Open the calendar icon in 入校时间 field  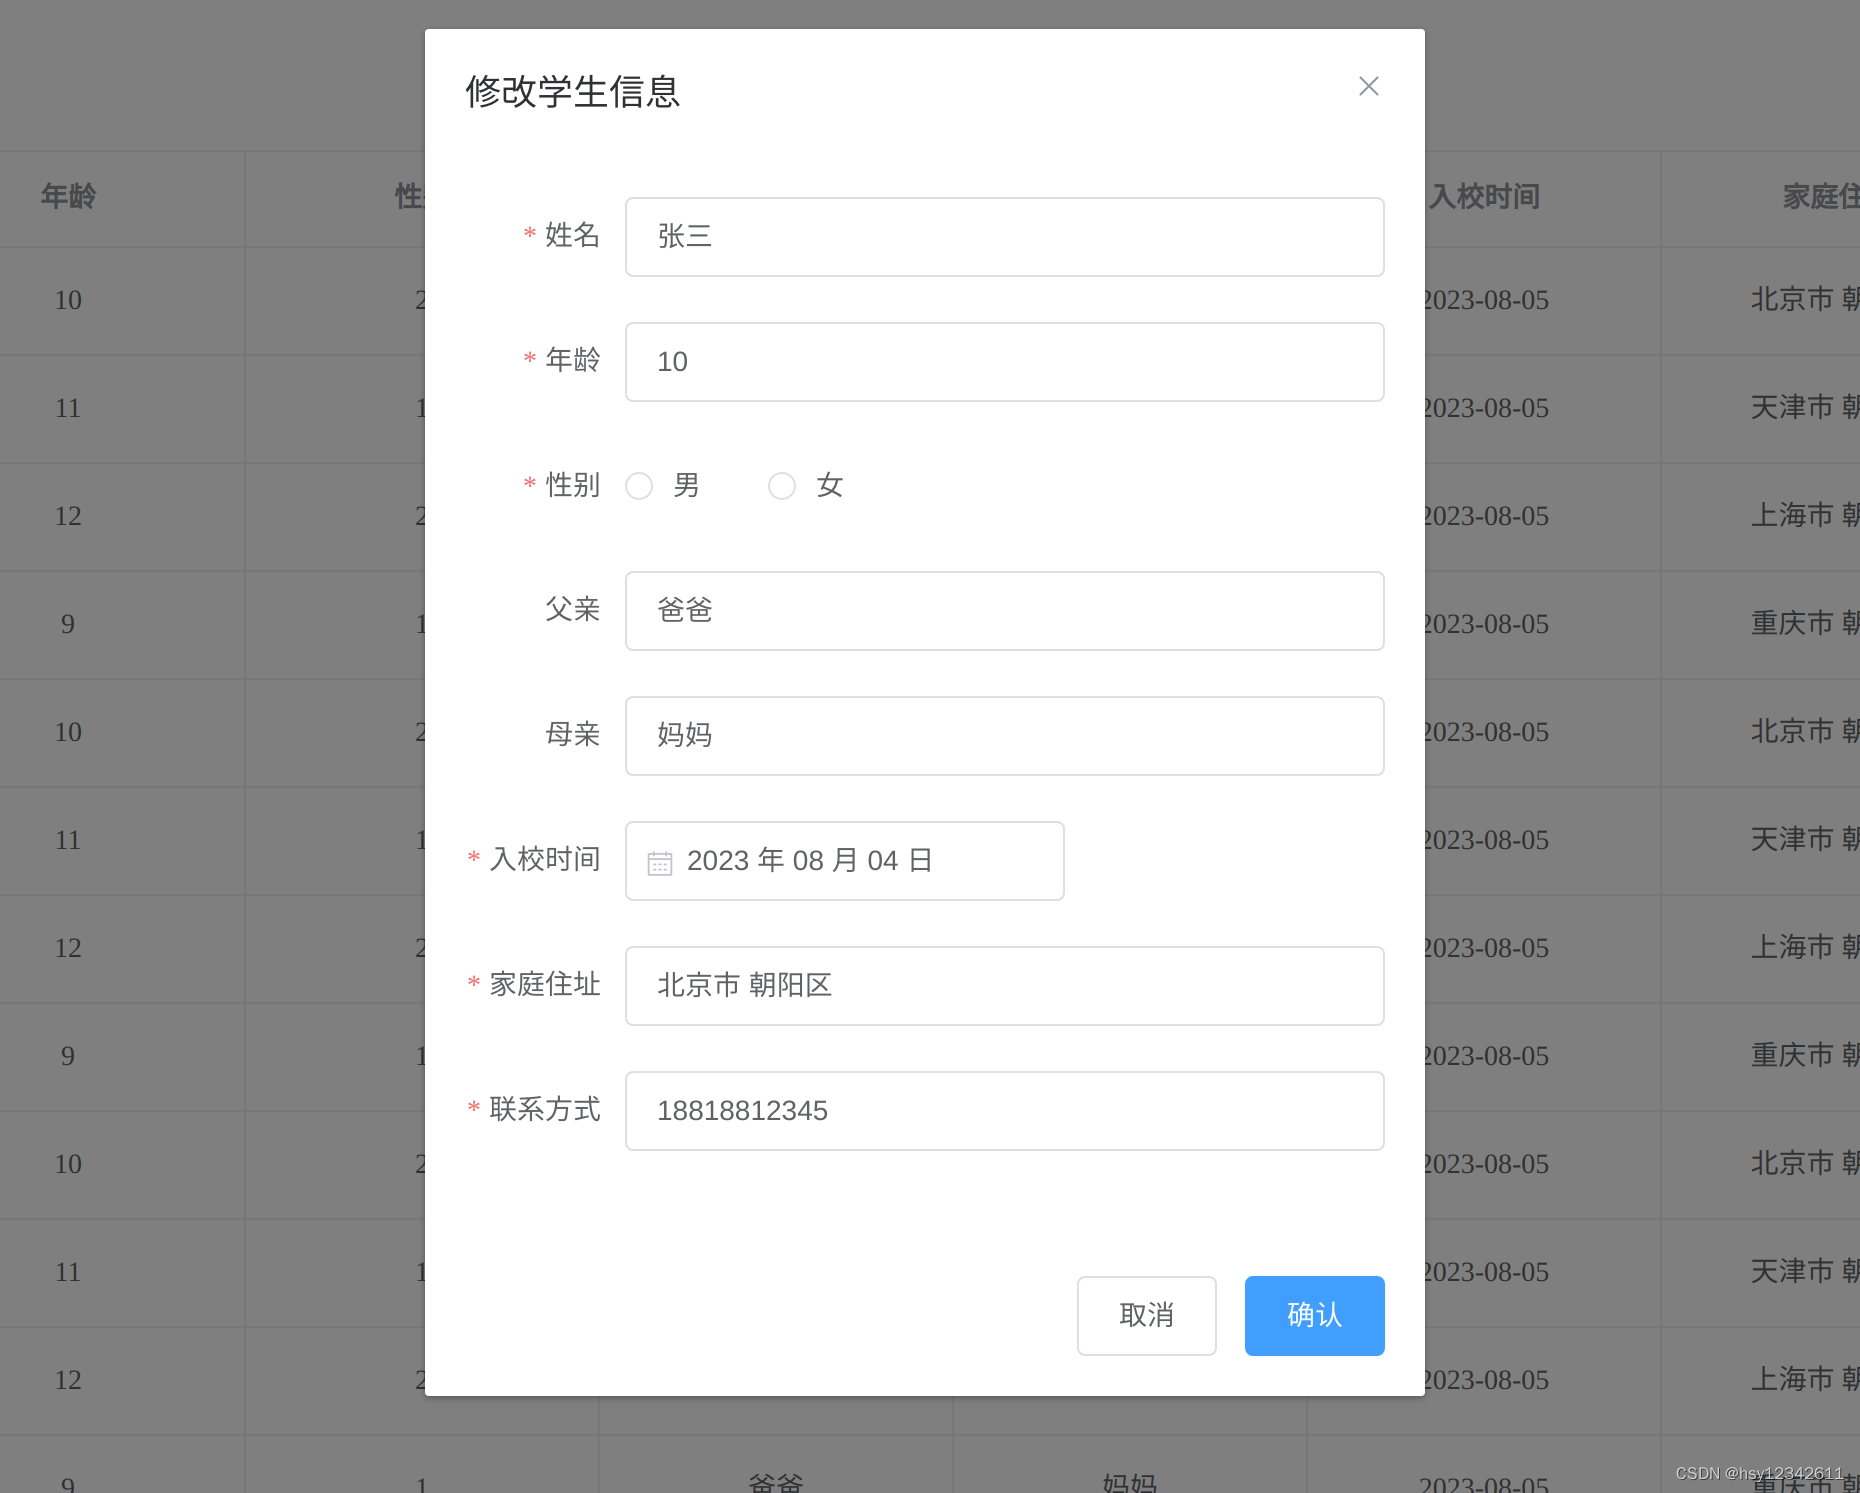660,861
